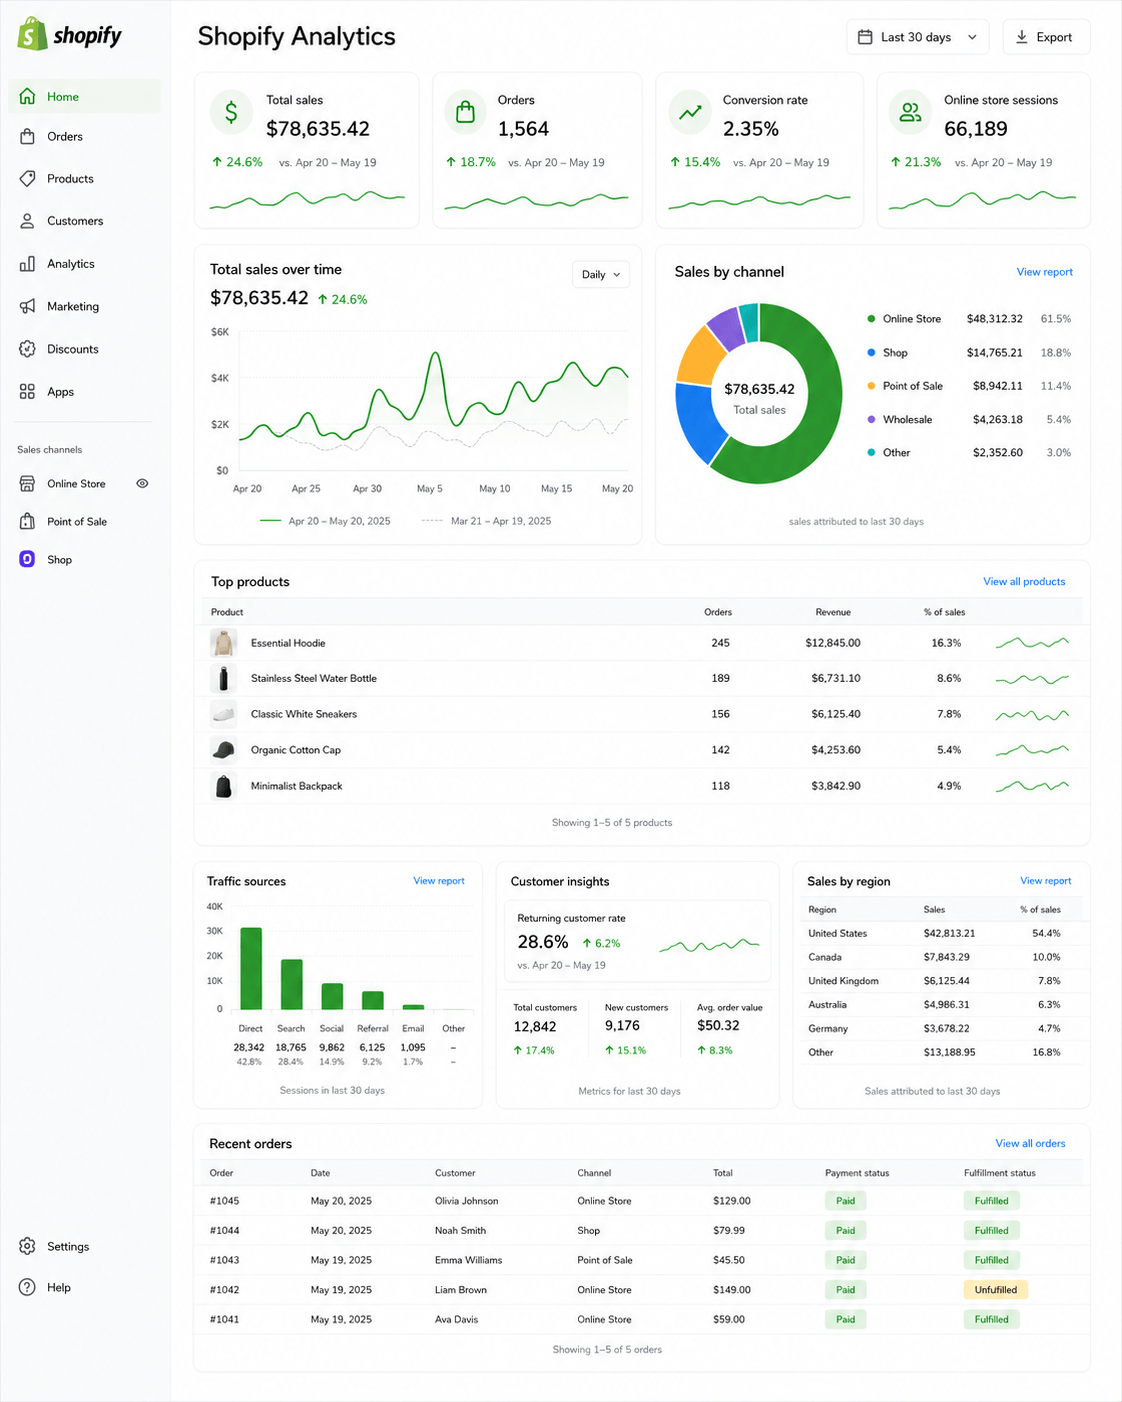Click the Shopify logo
Viewport: 1122px width, 1402px height.
[x=70, y=35]
